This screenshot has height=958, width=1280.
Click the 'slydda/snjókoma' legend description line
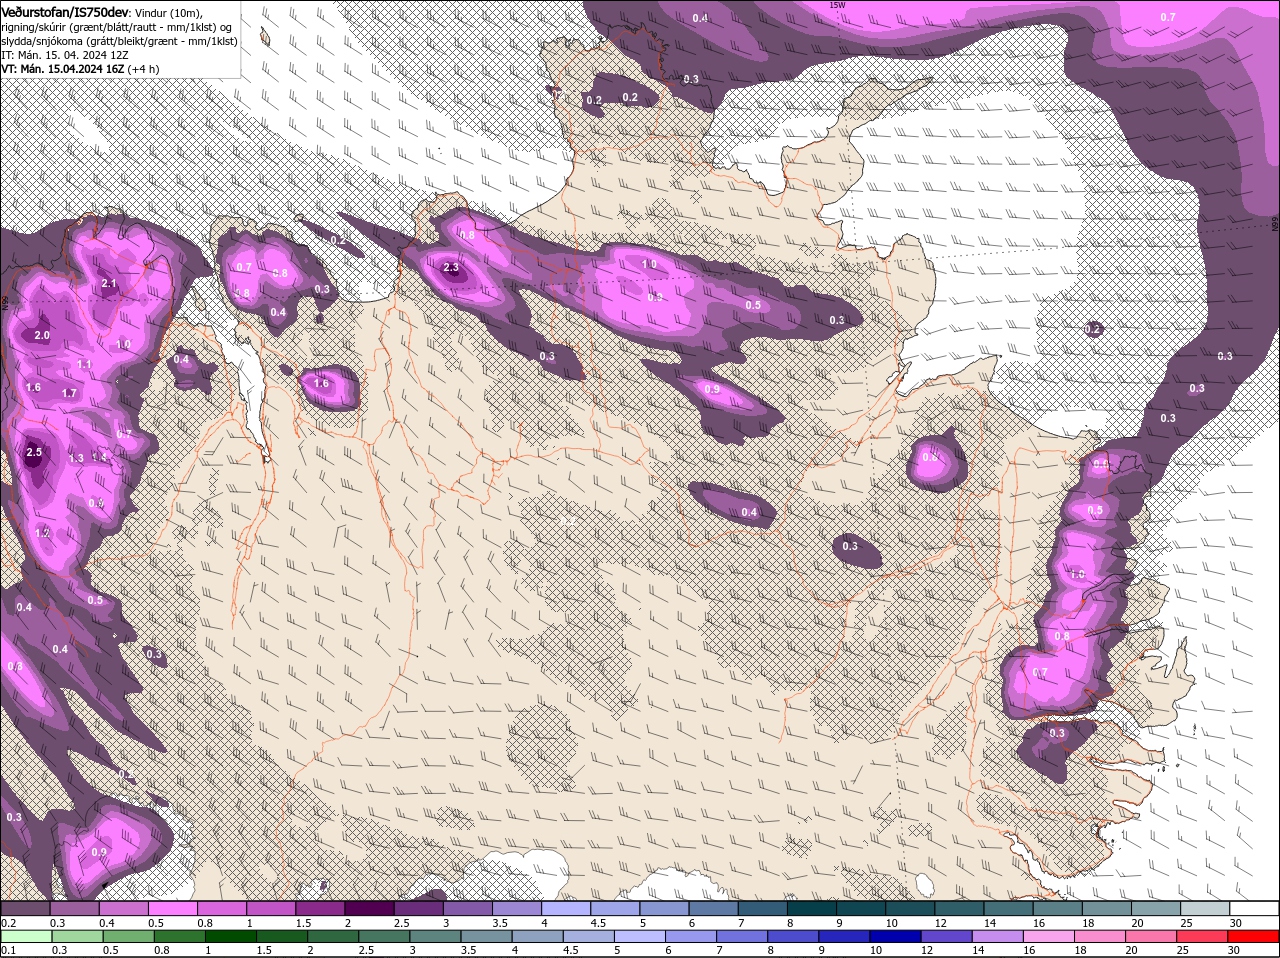119,41
